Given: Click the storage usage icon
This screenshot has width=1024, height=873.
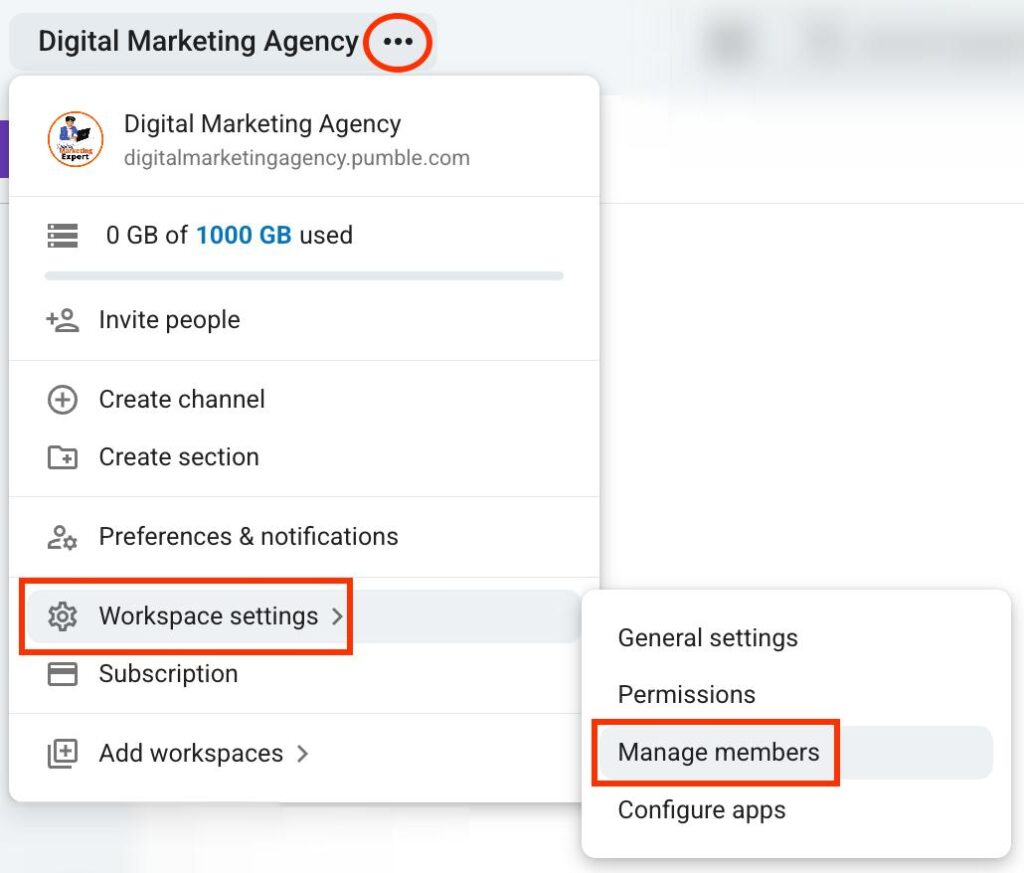Looking at the screenshot, I should 63,235.
